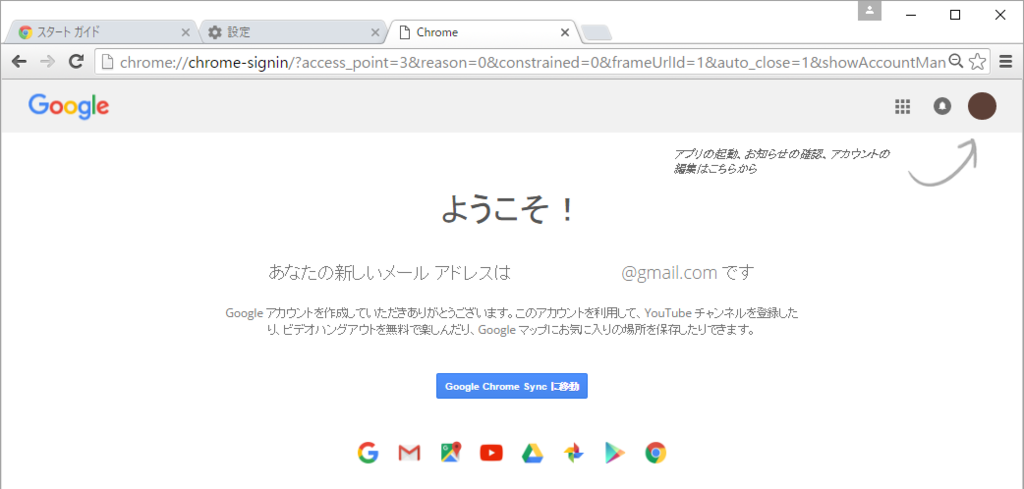Open the Google Photos pinwheel icon
Viewport: 1024px width, 489px height.
[x=573, y=452]
